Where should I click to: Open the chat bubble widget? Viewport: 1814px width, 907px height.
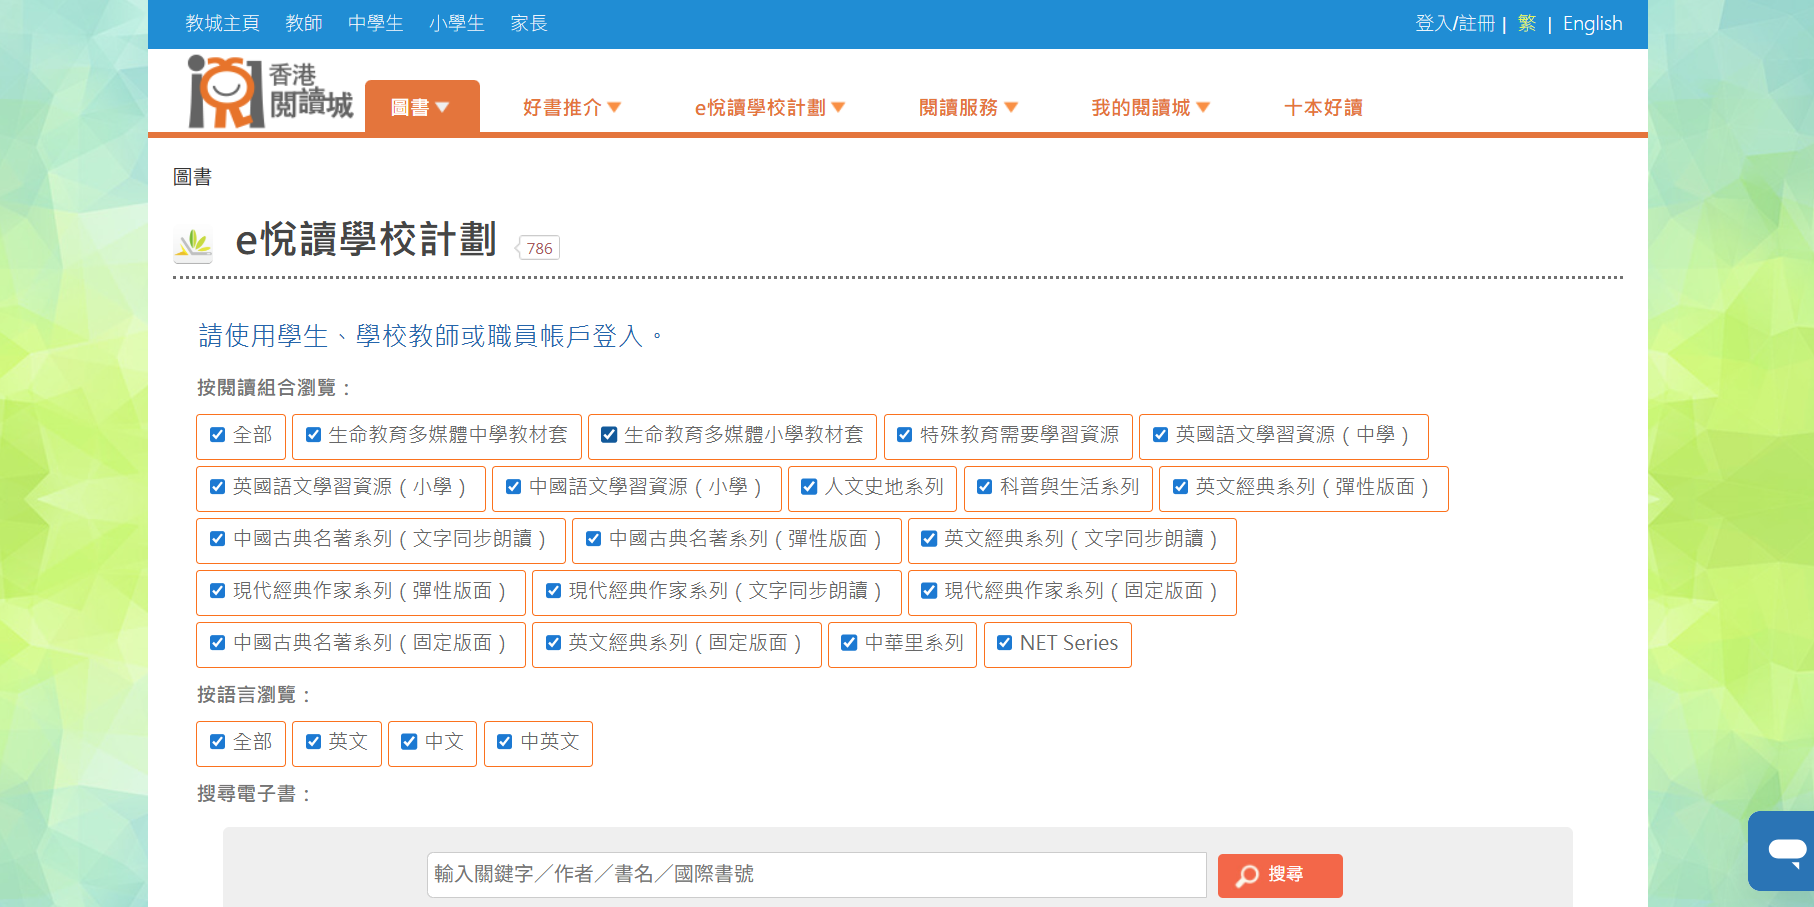[x=1785, y=850]
